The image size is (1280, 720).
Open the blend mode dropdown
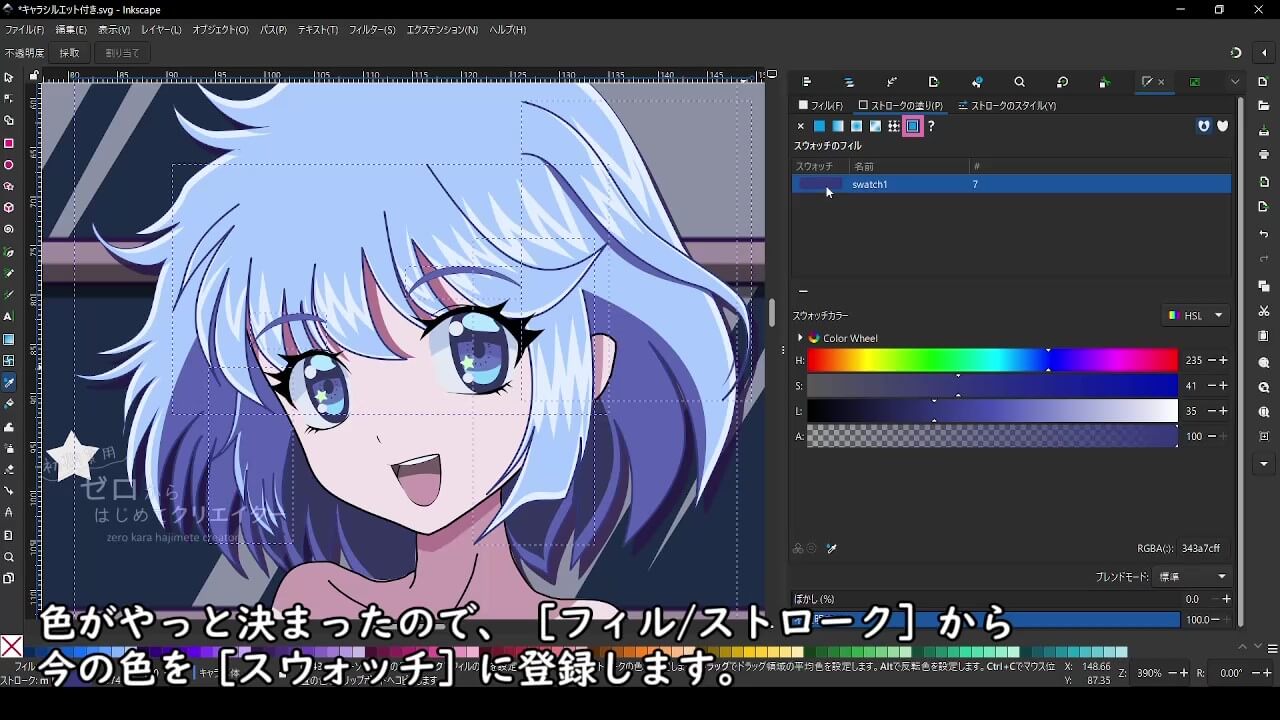(x=1192, y=577)
